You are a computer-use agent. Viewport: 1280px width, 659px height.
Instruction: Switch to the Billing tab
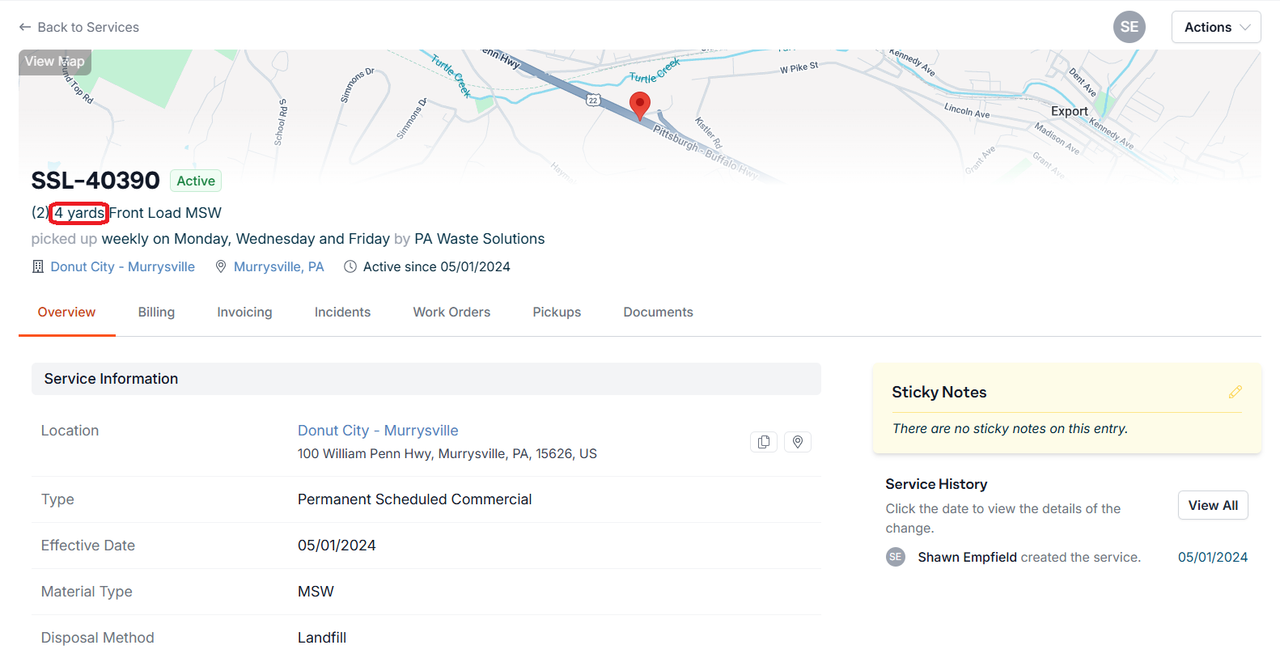click(156, 312)
